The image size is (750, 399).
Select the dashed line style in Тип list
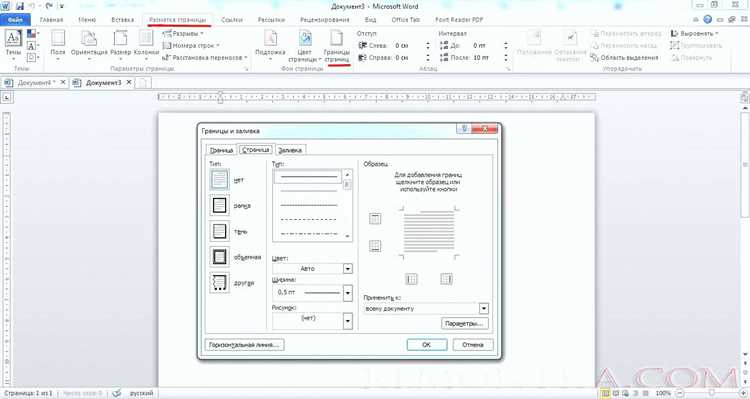[x=309, y=220]
